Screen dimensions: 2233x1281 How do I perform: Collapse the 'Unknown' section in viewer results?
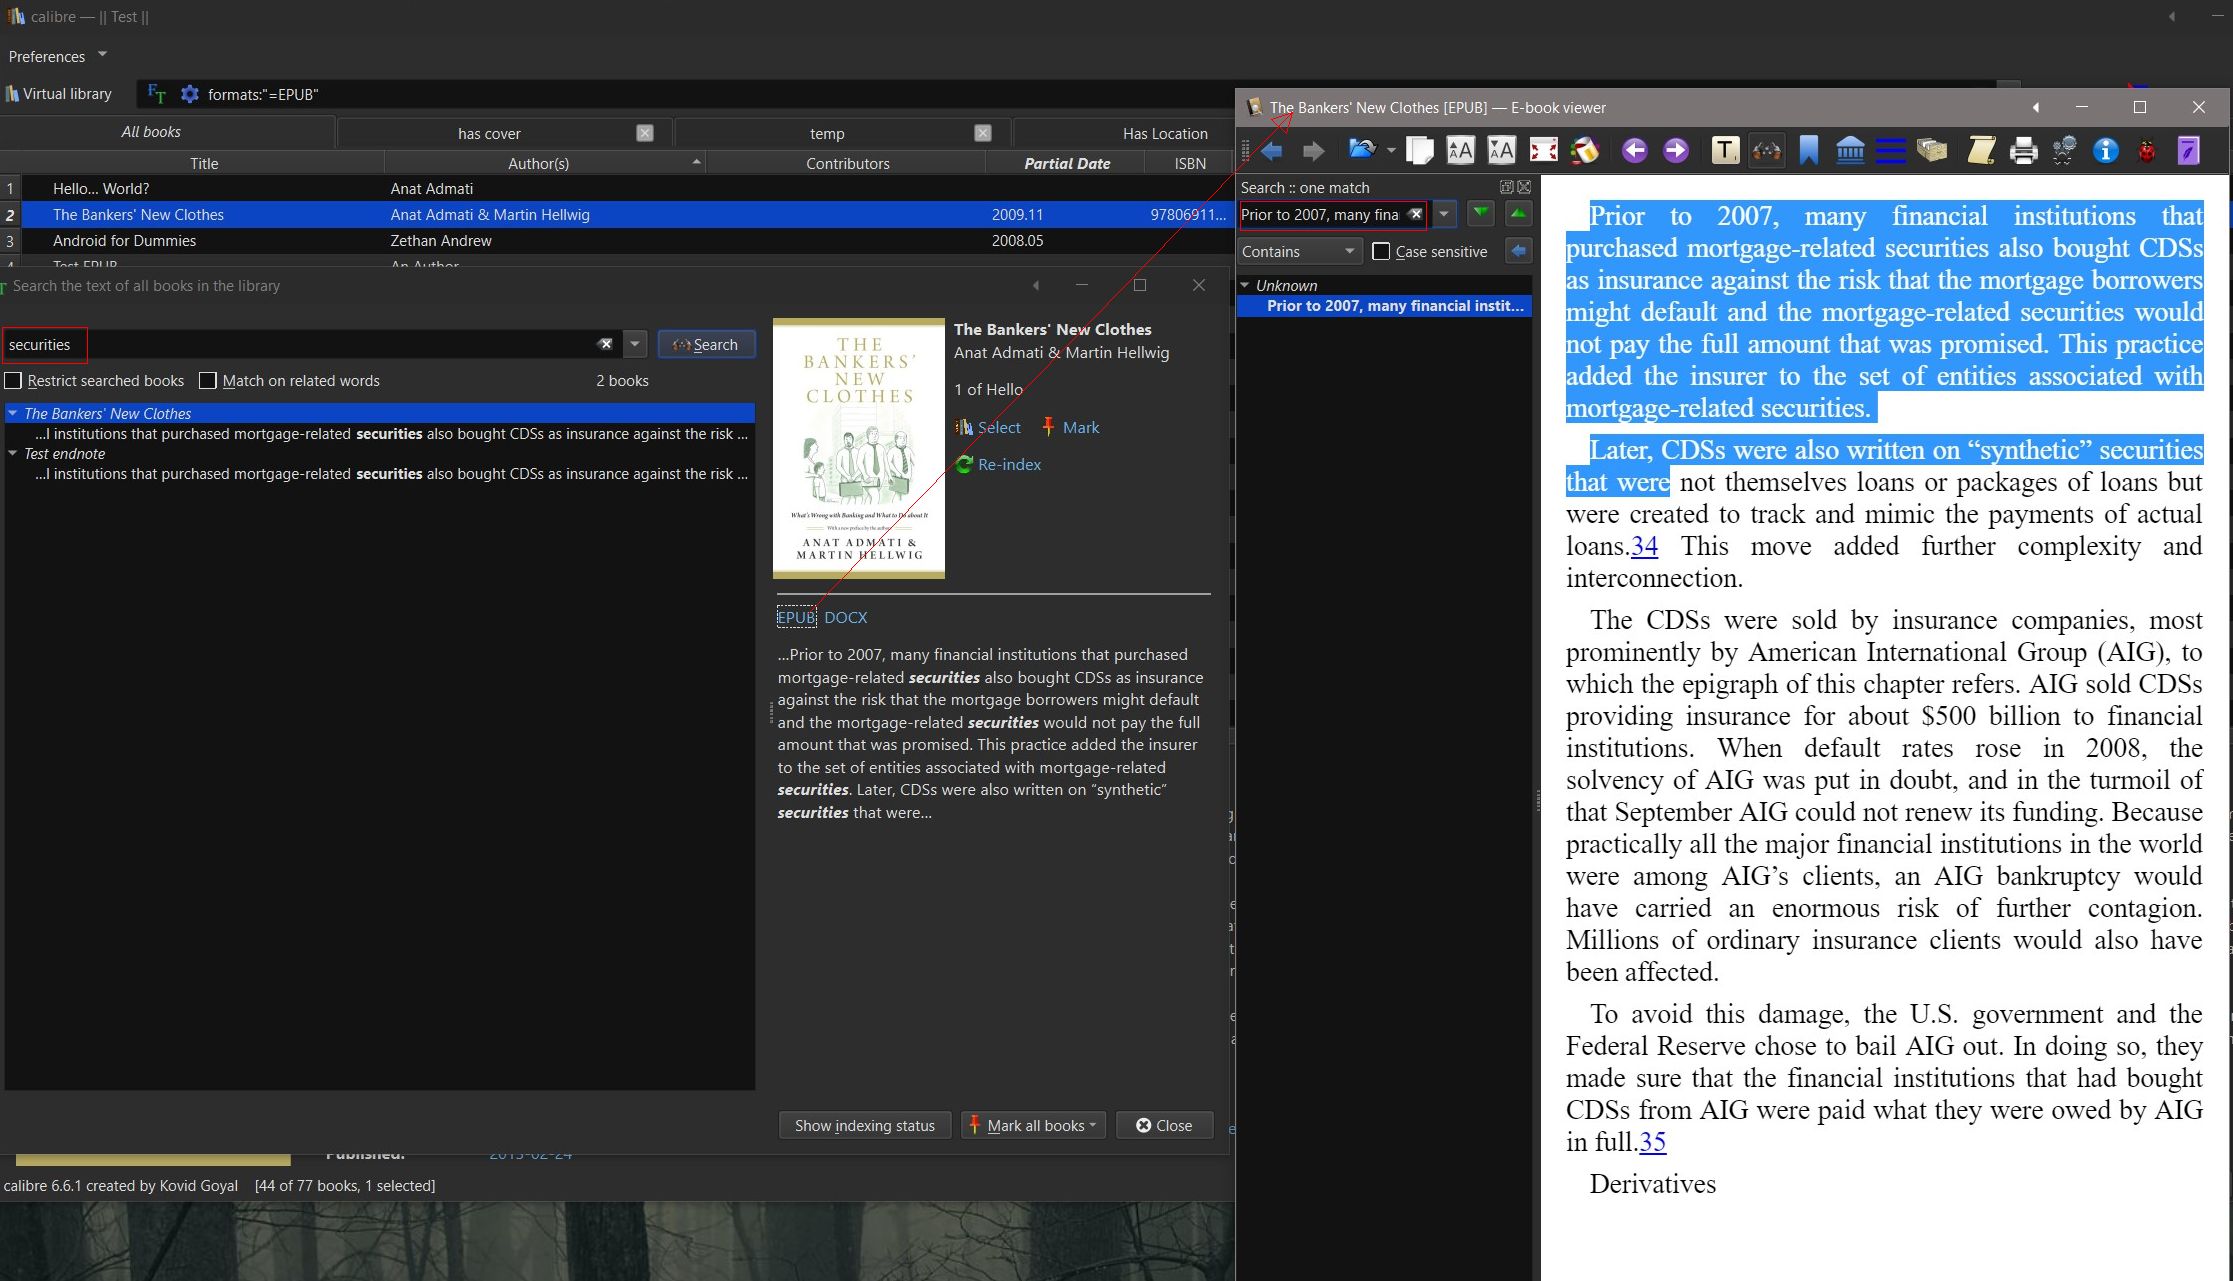(1245, 285)
